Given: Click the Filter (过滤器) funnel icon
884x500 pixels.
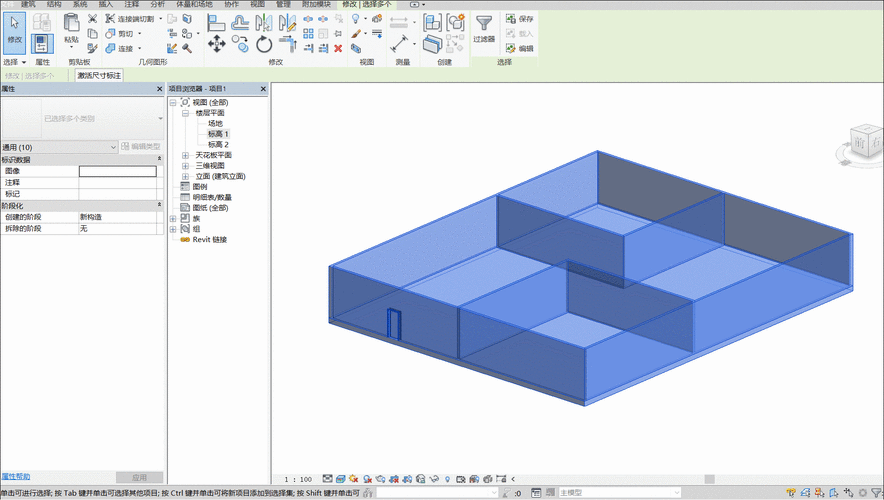Looking at the screenshot, I should coord(483,23).
